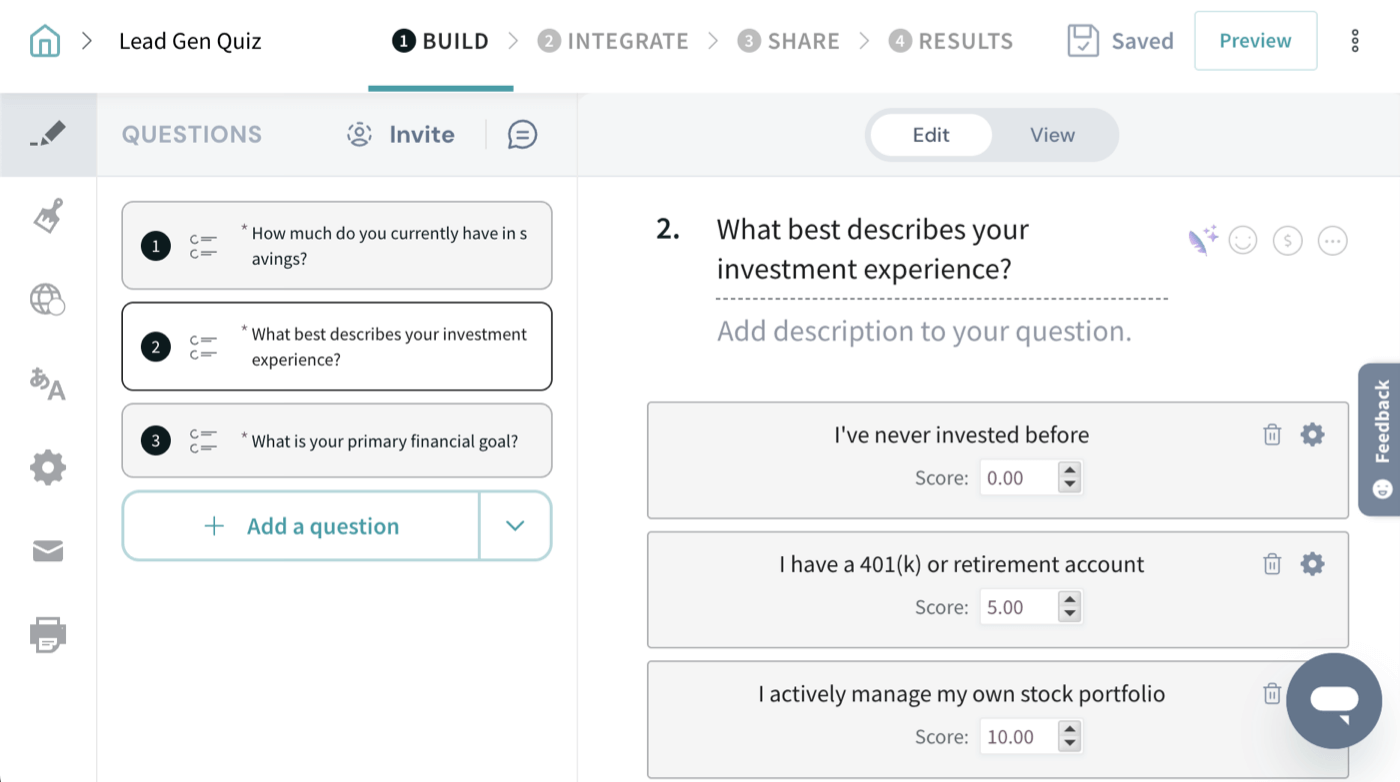Click the smiley emoji icon beside question

click(x=1243, y=240)
